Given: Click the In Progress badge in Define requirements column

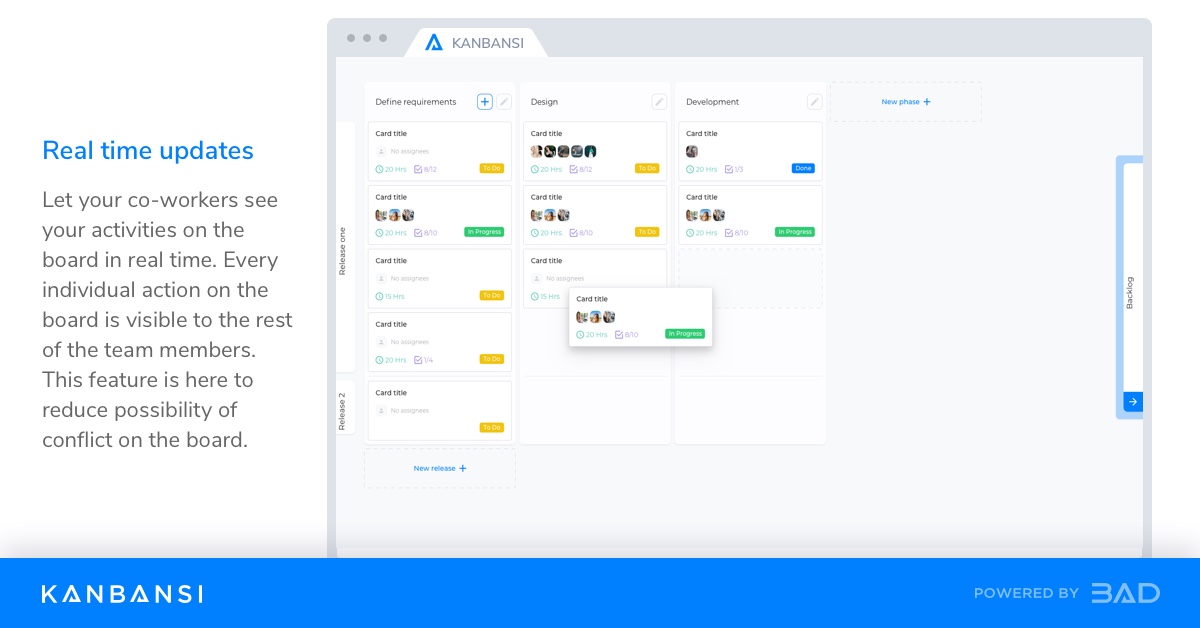Looking at the screenshot, I should (x=484, y=232).
